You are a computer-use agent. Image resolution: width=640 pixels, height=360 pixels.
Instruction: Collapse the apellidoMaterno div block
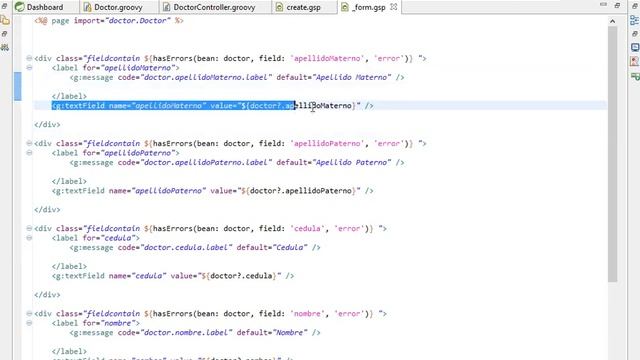click(29, 58)
